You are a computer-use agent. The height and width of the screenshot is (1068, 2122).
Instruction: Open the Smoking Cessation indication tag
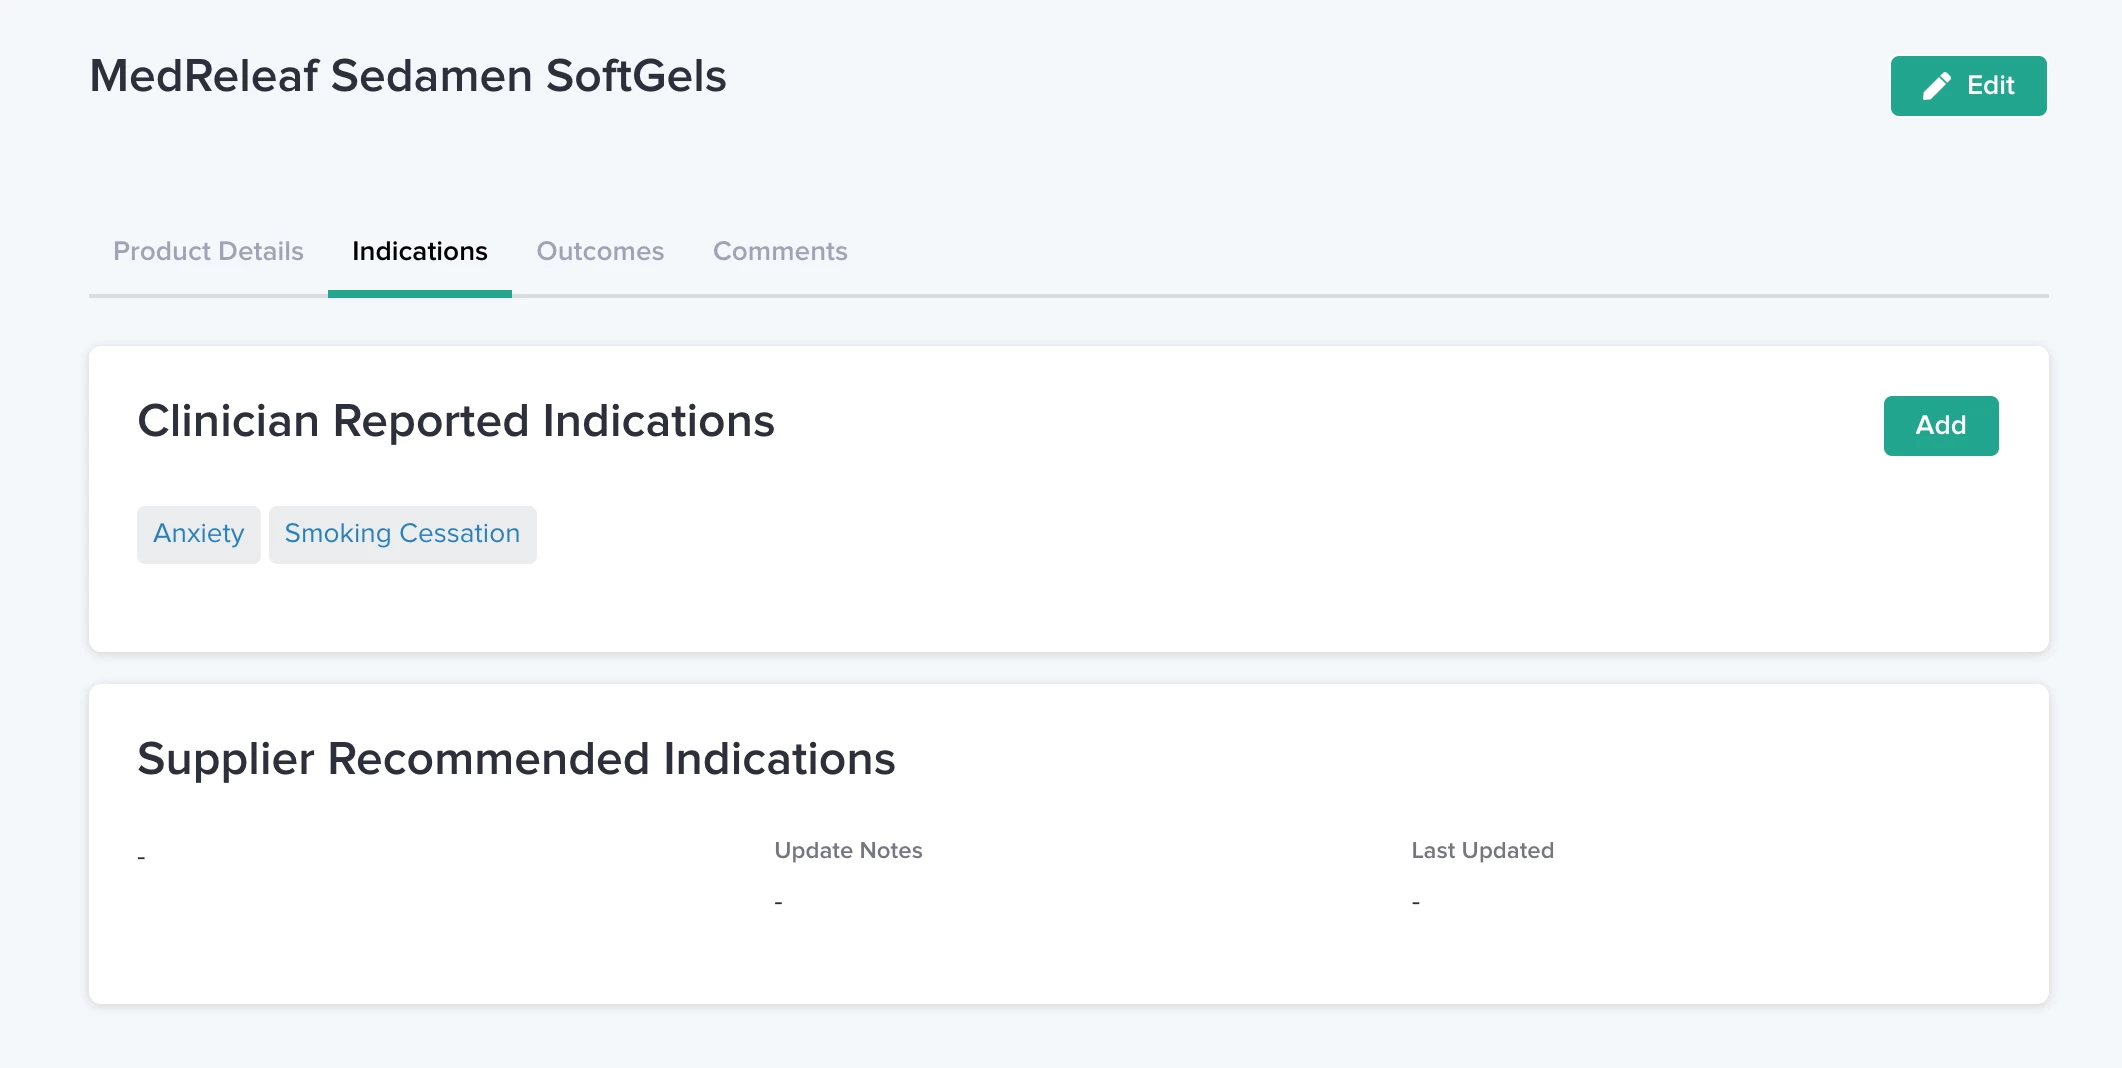coord(403,534)
